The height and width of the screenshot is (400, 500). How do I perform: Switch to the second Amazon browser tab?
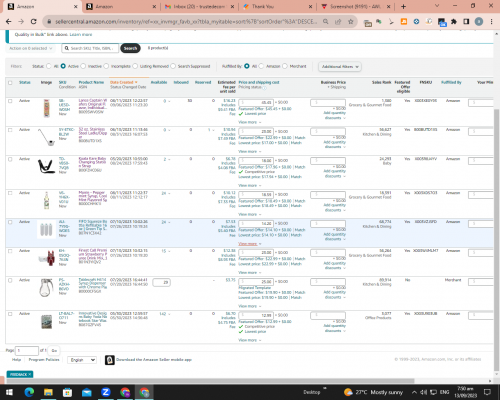pyautogui.click(x=120, y=7)
